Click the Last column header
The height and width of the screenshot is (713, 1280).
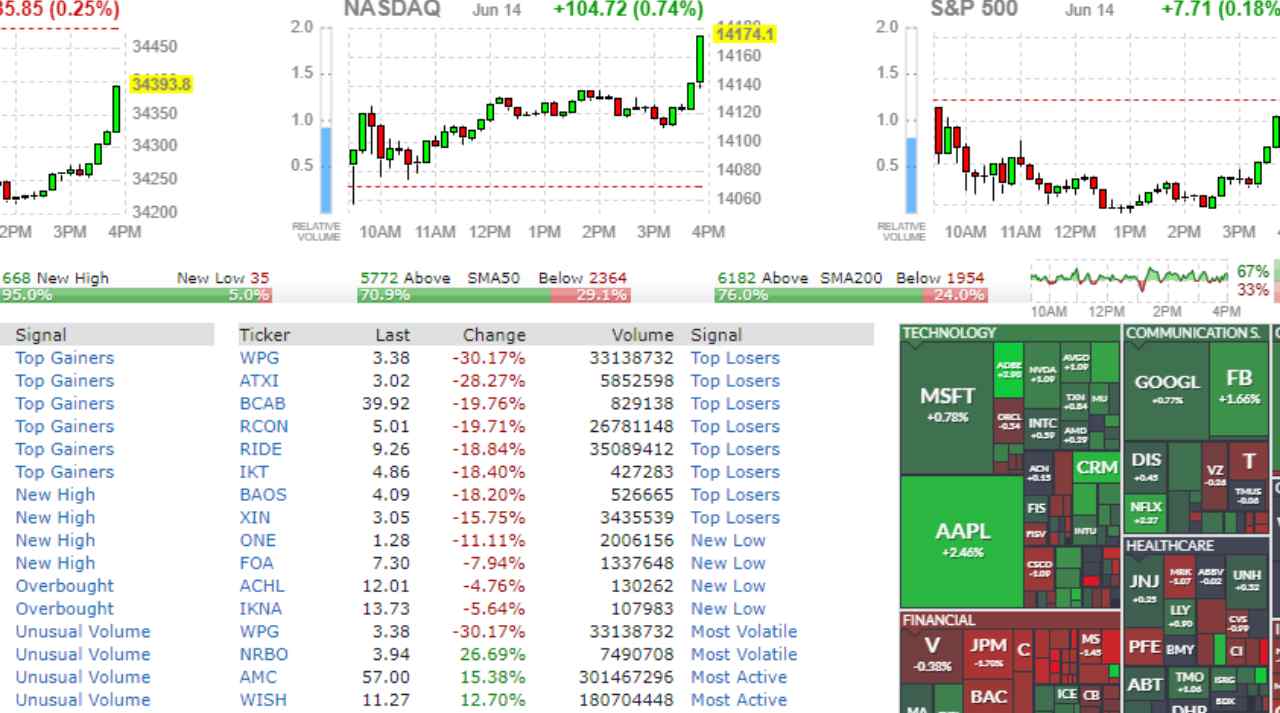pyautogui.click(x=393, y=335)
